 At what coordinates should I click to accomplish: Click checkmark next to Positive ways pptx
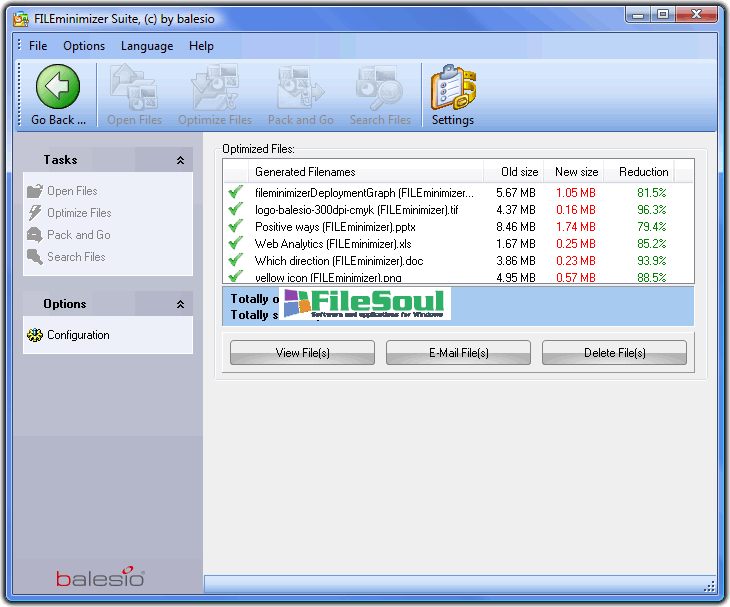tap(236, 226)
